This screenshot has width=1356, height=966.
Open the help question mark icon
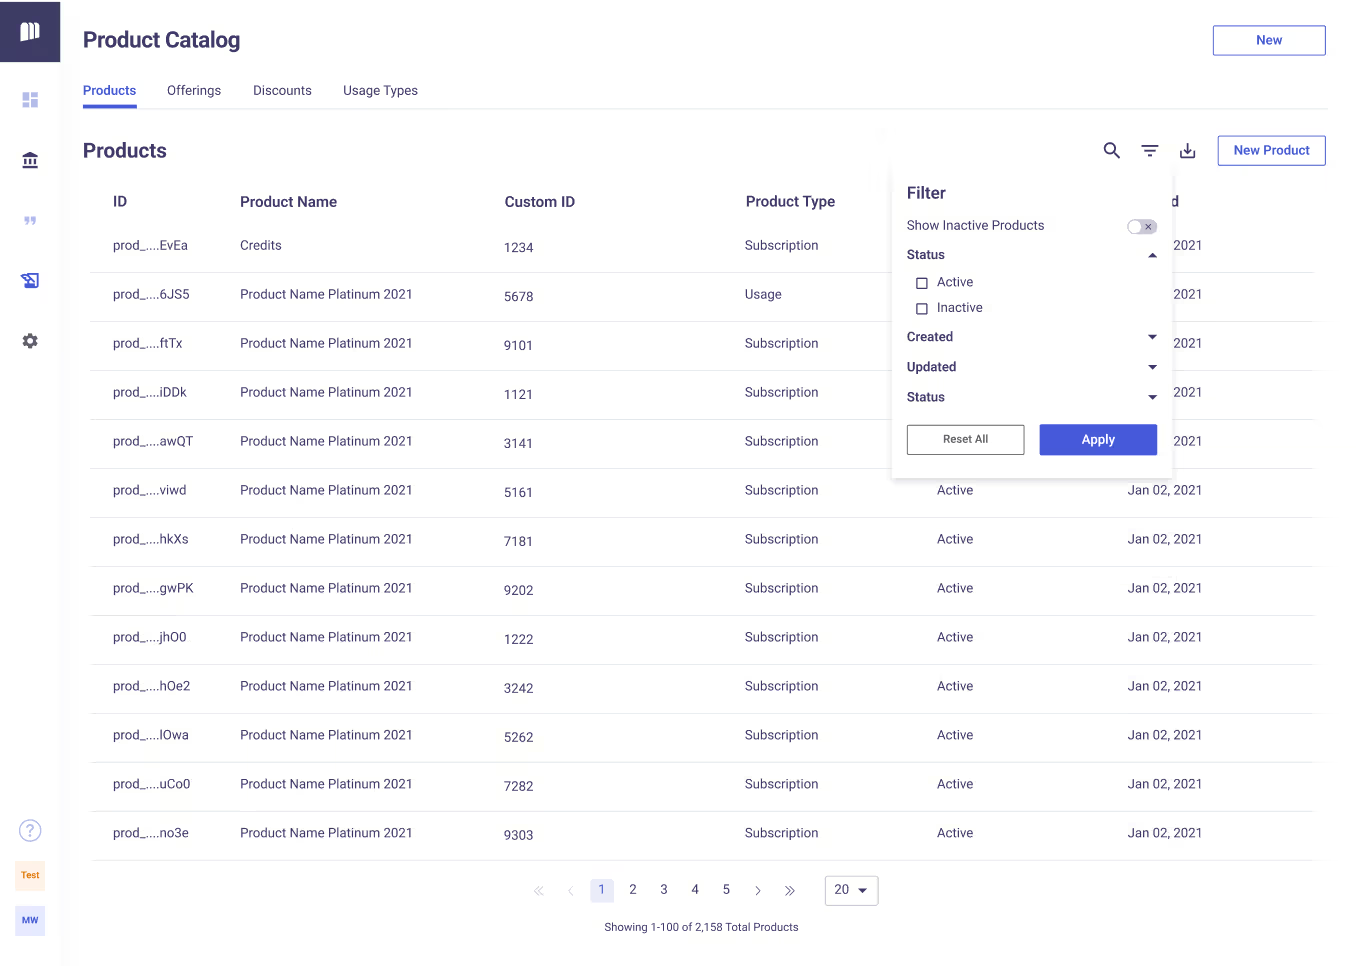click(30, 830)
